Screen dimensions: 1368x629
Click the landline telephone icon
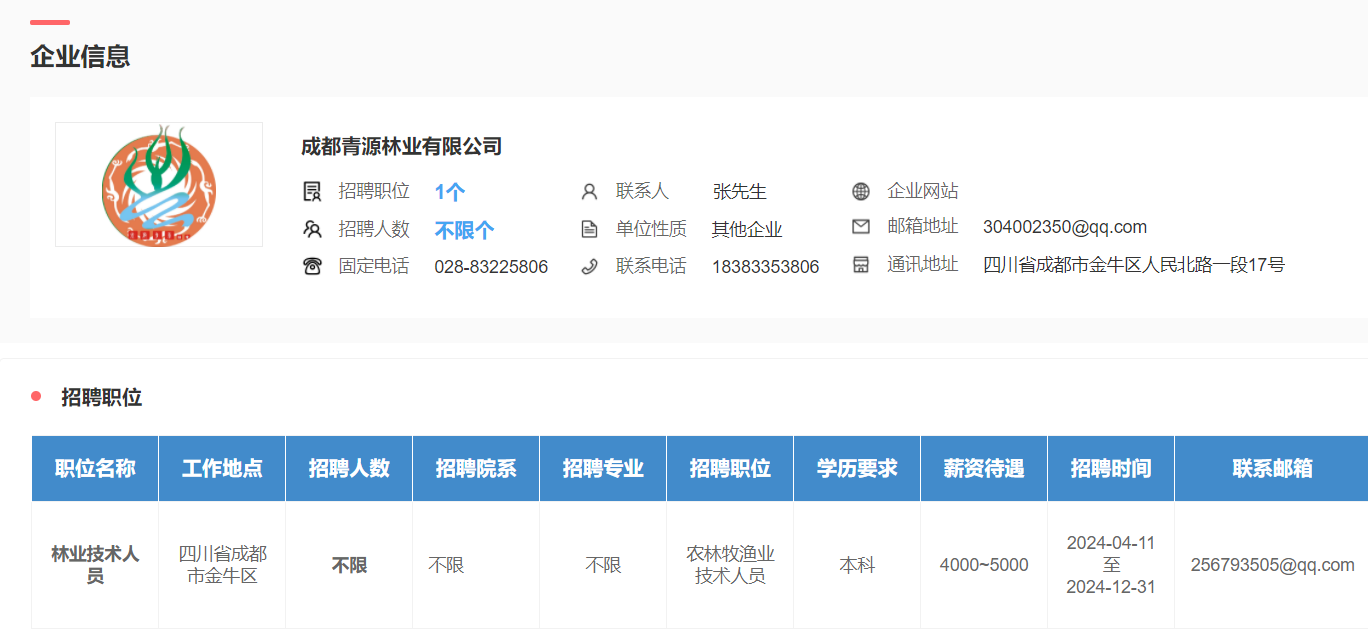click(x=312, y=266)
